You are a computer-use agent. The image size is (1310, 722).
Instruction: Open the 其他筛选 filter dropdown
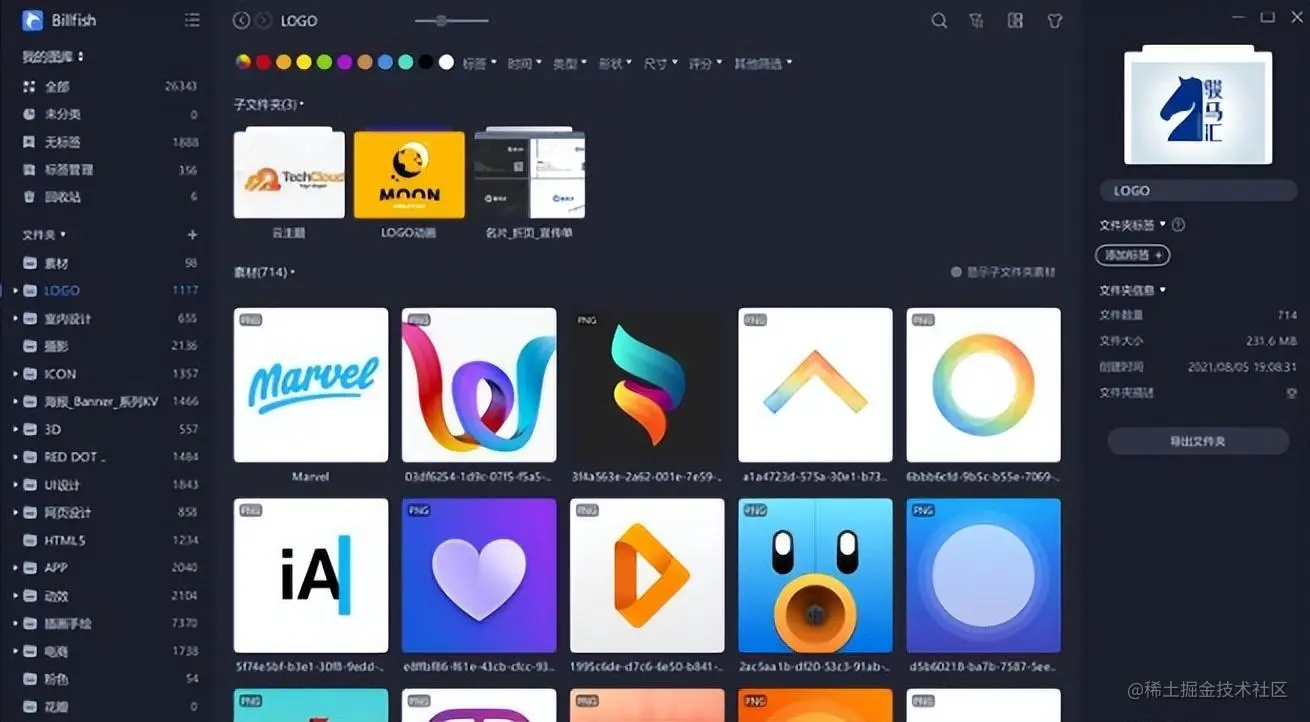pyautogui.click(x=763, y=63)
